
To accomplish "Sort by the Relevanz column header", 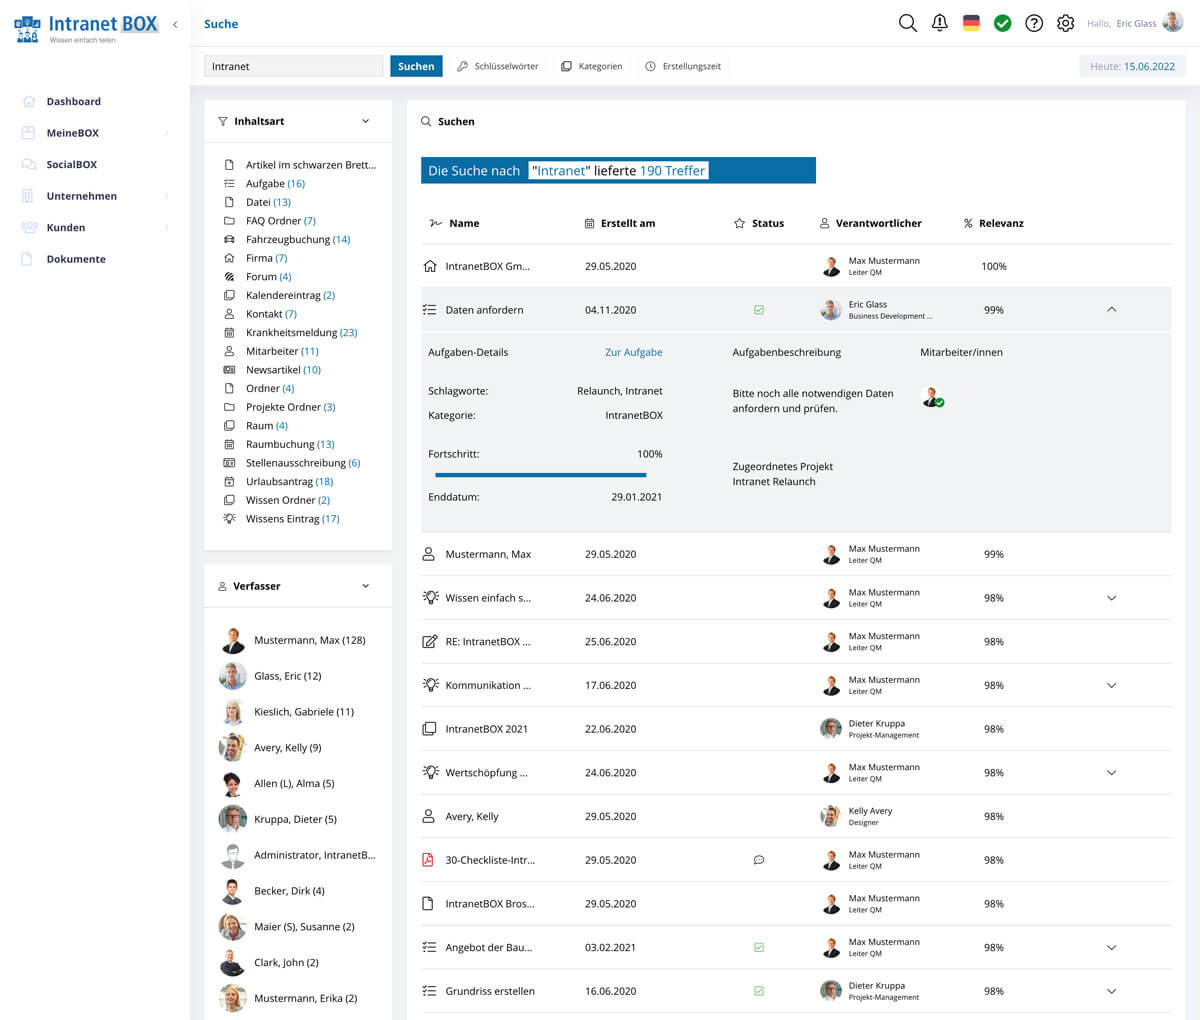I will (x=993, y=223).
